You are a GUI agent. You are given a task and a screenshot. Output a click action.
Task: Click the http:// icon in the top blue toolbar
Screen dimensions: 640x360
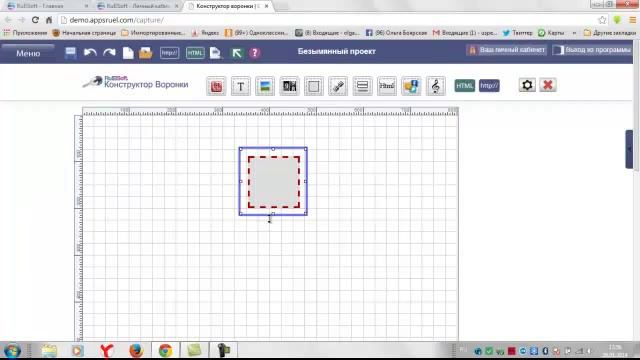tap(169, 53)
